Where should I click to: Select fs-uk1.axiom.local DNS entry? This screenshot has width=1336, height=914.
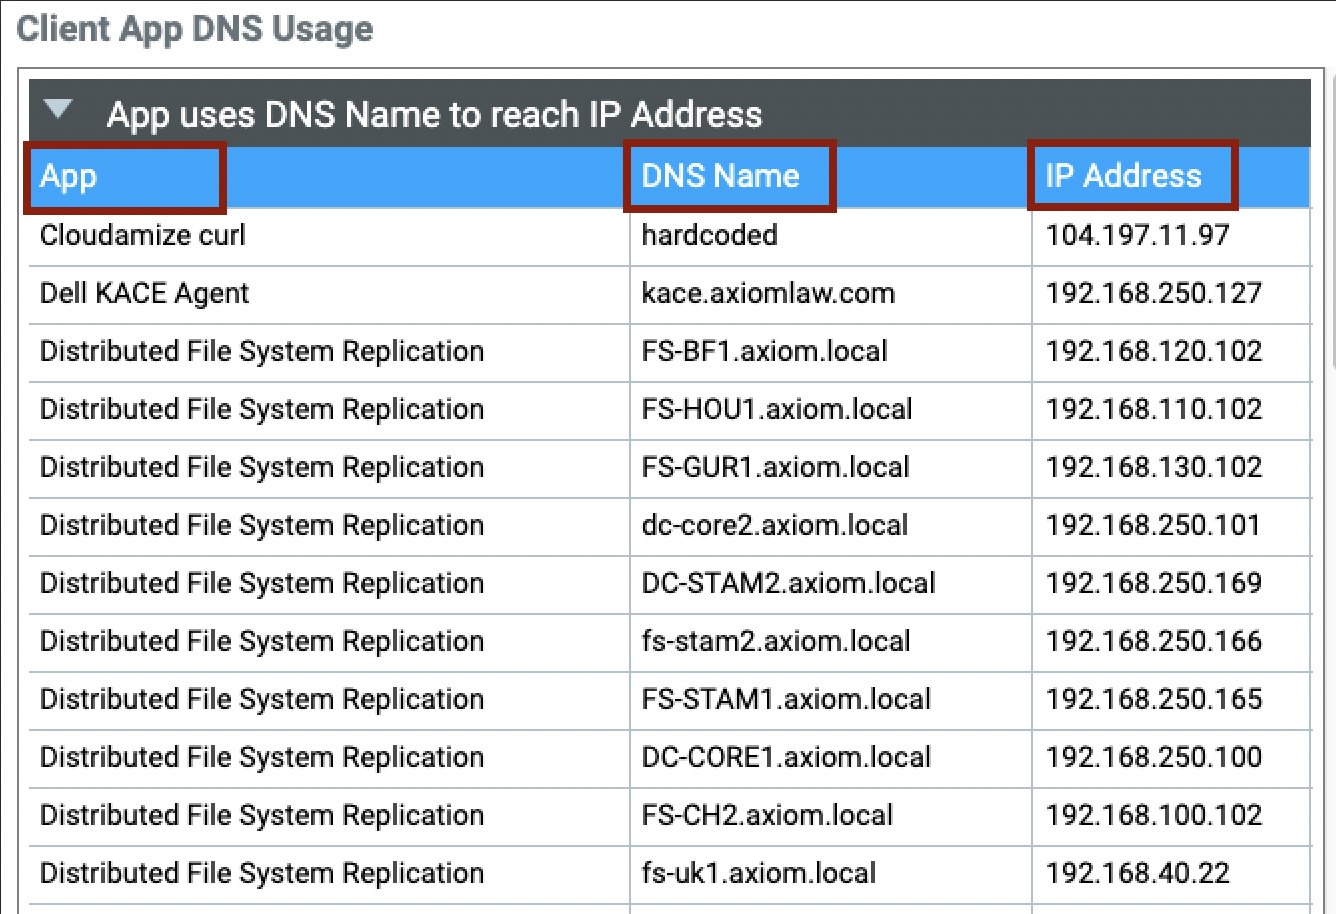point(758,874)
